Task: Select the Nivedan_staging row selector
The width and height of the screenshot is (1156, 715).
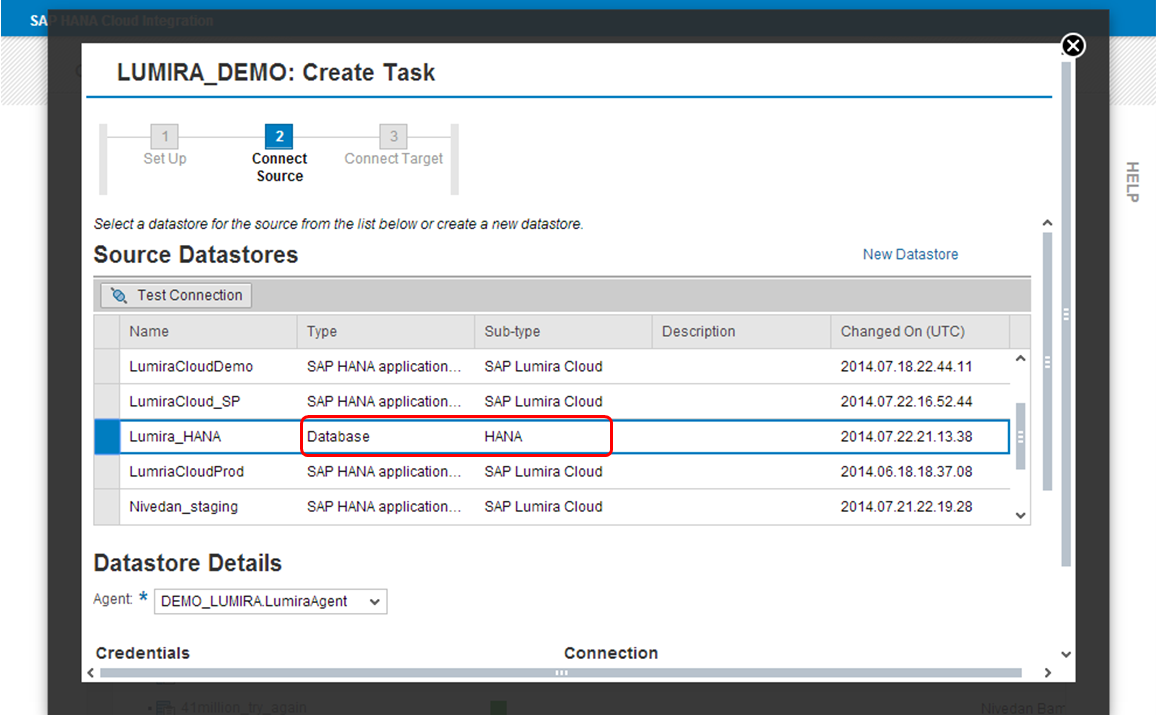Action: click(x=106, y=507)
